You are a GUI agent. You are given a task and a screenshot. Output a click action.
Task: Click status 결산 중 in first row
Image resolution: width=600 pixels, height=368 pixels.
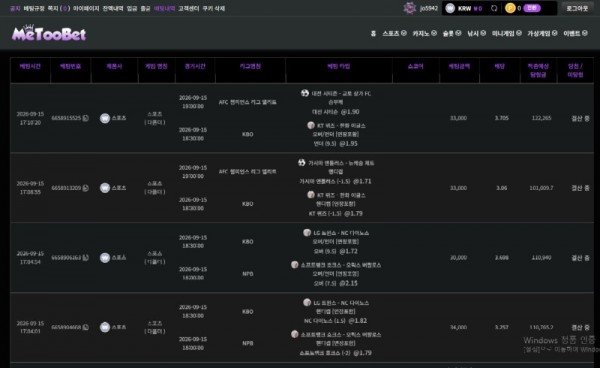click(x=580, y=118)
